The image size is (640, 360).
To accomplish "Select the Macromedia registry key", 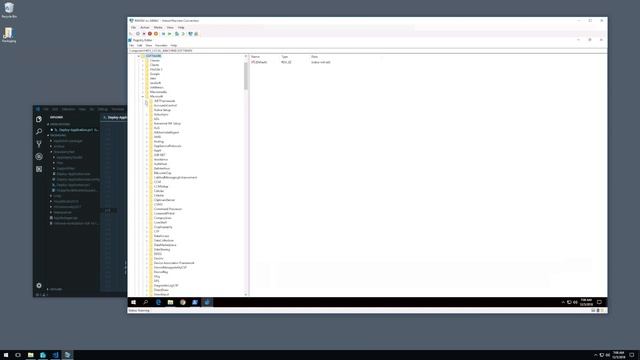I will click(158, 92).
